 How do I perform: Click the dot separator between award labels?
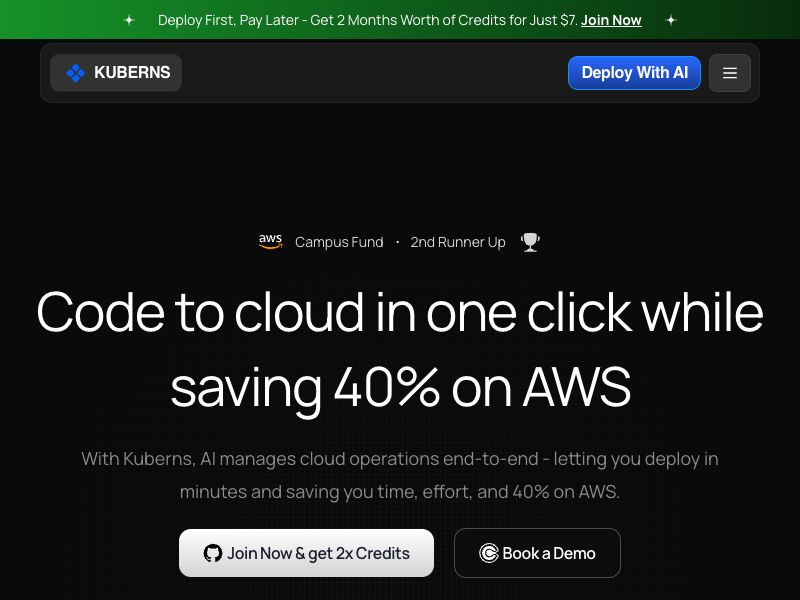click(397, 242)
